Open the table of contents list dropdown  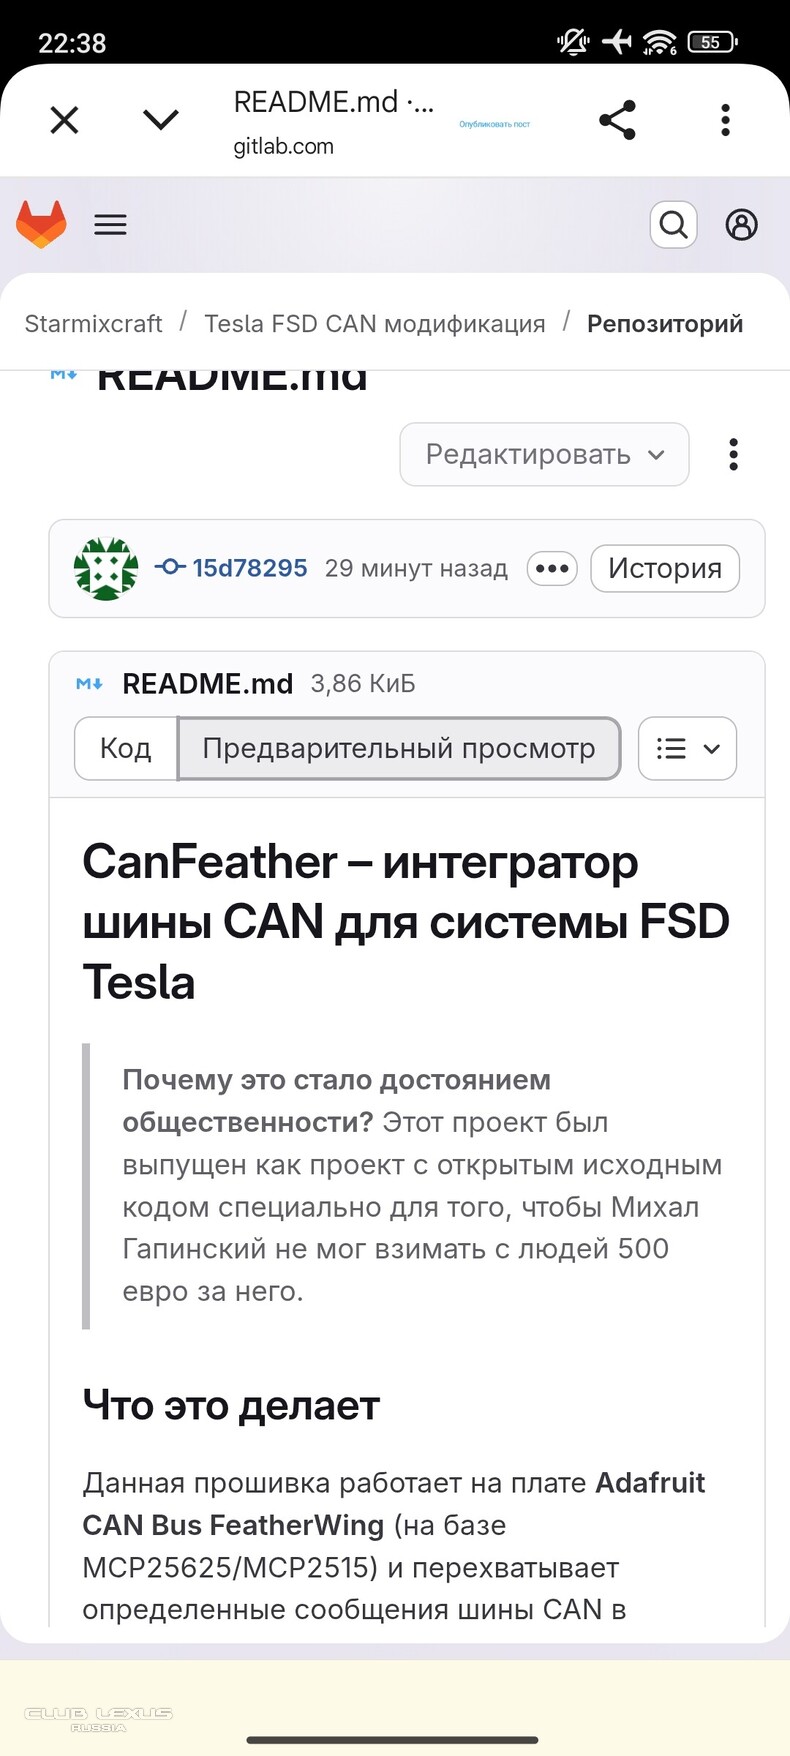click(687, 748)
